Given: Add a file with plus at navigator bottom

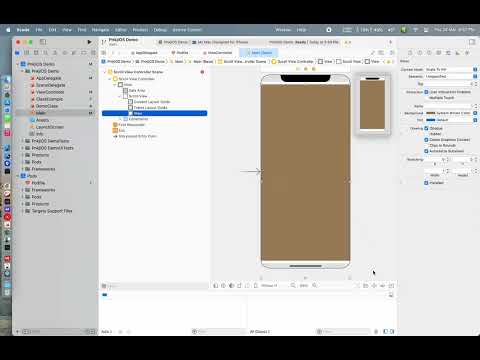Looking at the screenshot, I should [18, 332].
